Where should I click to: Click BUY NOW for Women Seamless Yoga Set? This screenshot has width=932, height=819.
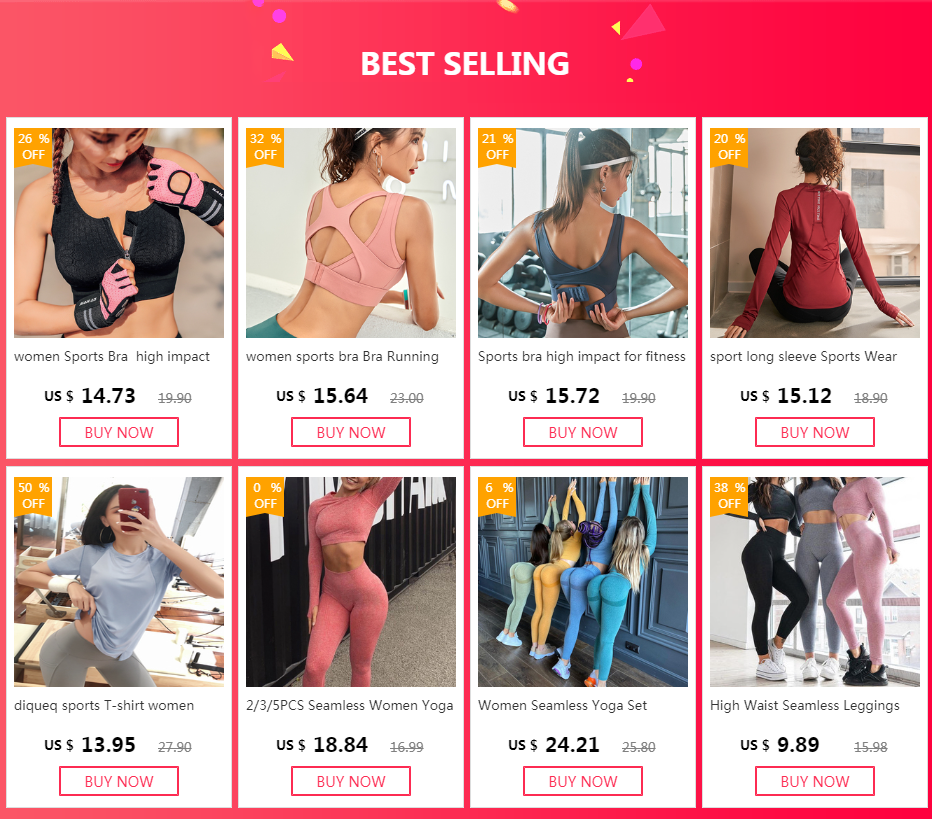582,781
